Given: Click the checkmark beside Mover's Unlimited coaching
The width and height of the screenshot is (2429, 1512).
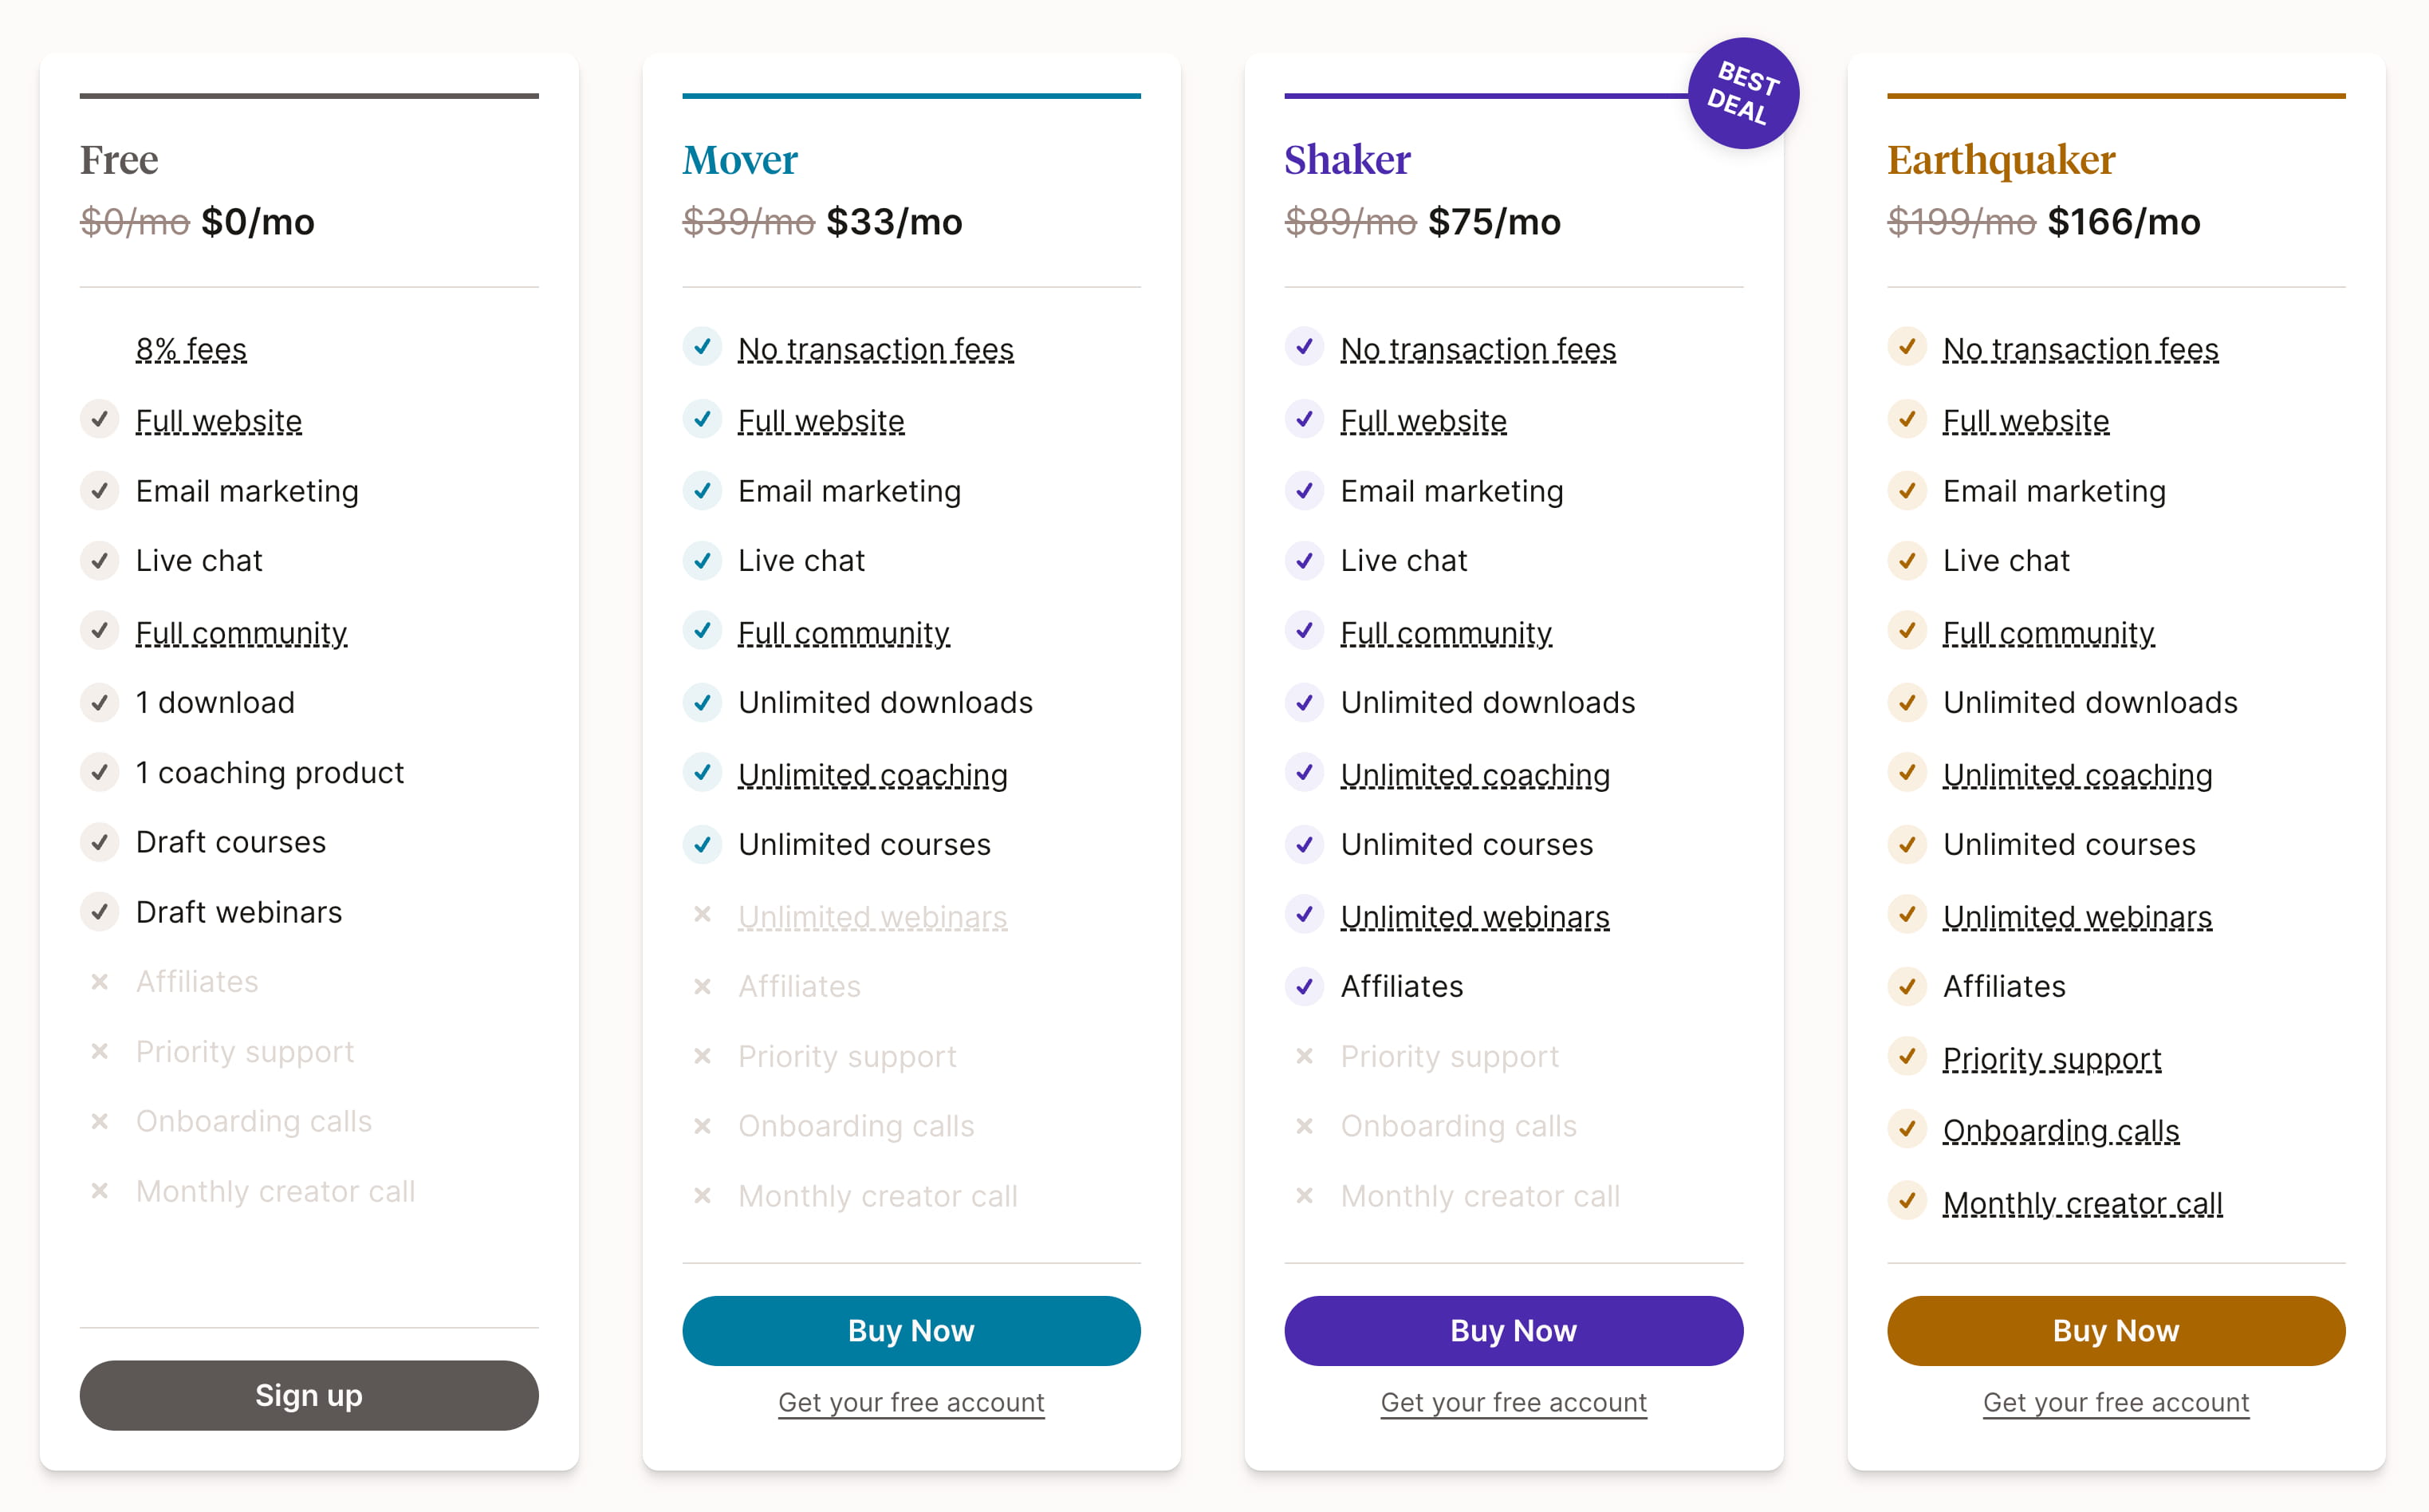Looking at the screenshot, I should coord(702,773).
